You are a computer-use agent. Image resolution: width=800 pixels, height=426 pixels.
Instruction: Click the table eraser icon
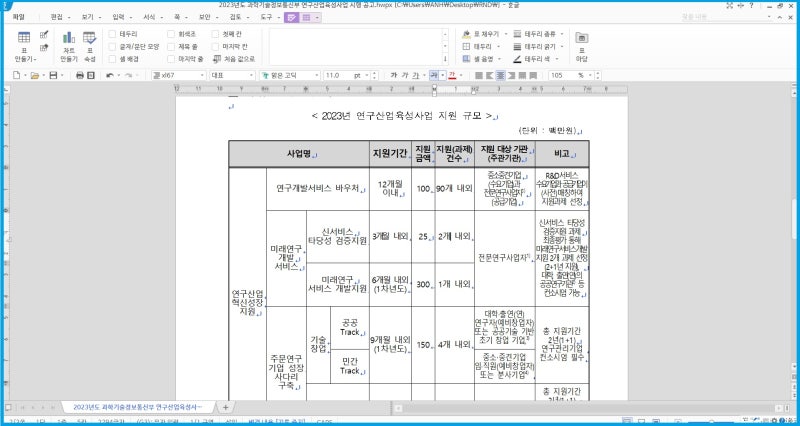[44, 47]
